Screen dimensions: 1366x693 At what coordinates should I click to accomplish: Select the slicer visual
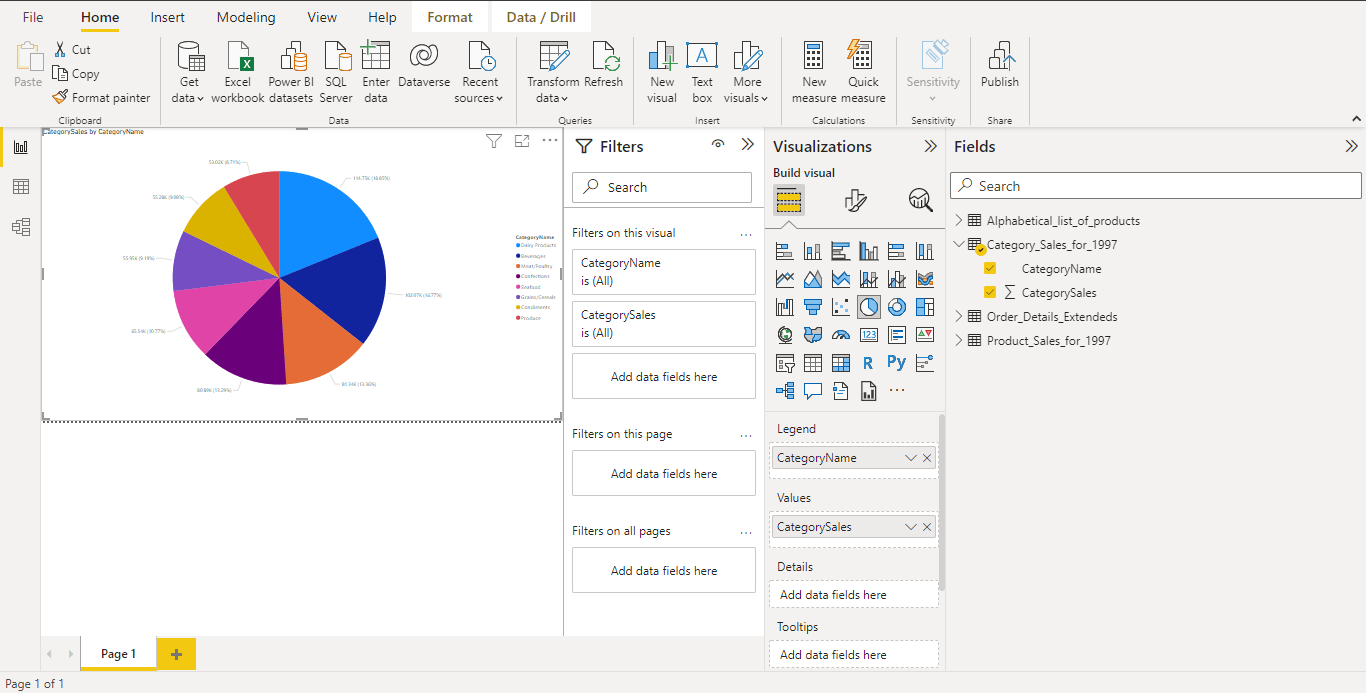[785, 363]
